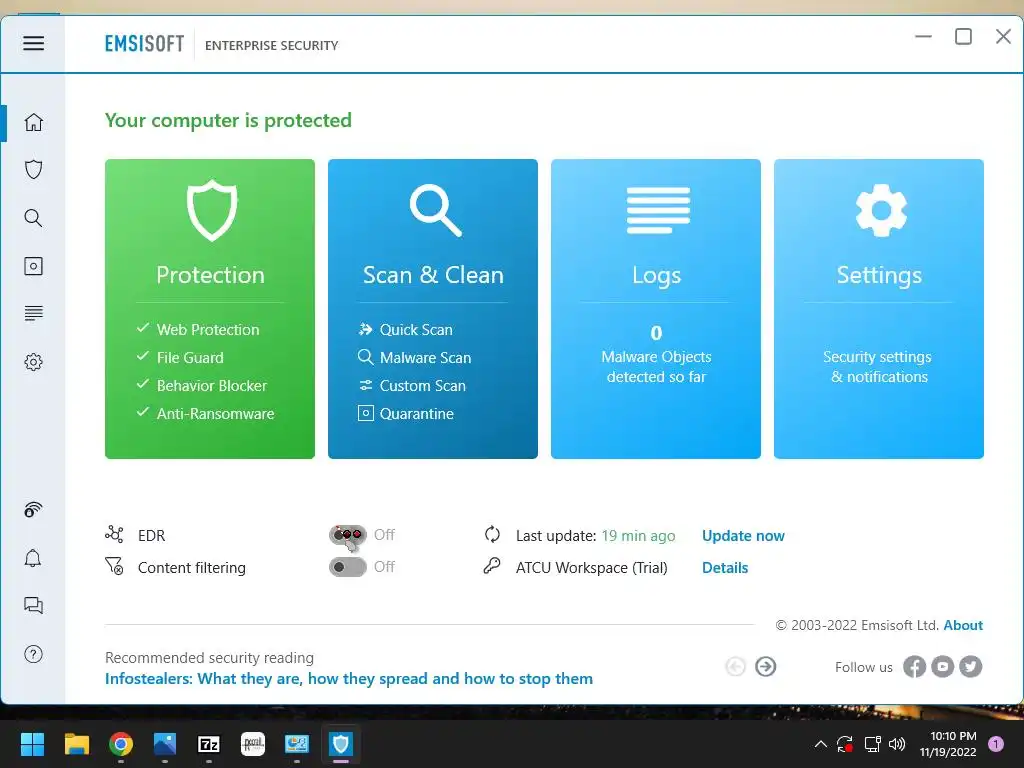Toggle the EDR switch on

tap(347, 535)
